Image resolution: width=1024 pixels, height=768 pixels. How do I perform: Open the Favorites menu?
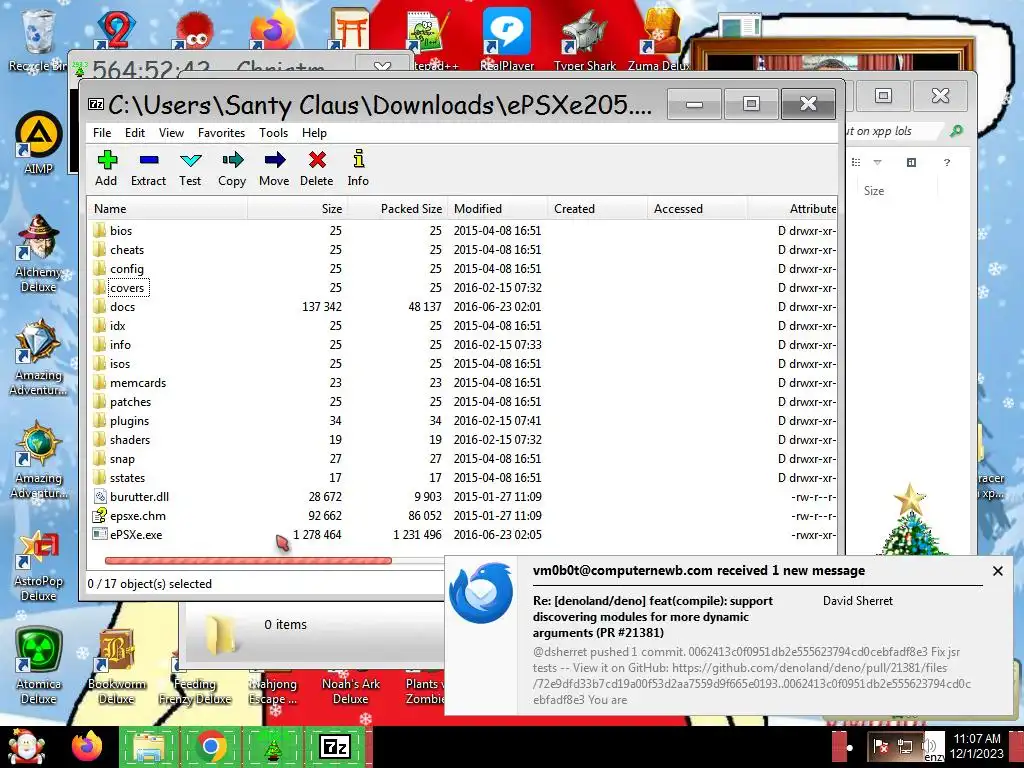(x=221, y=133)
